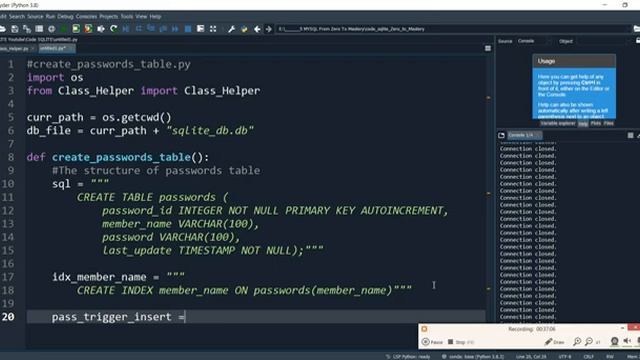Click Stop in the recording toolbar
This screenshot has height=360, width=640.
pyautogui.click(x=460, y=342)
